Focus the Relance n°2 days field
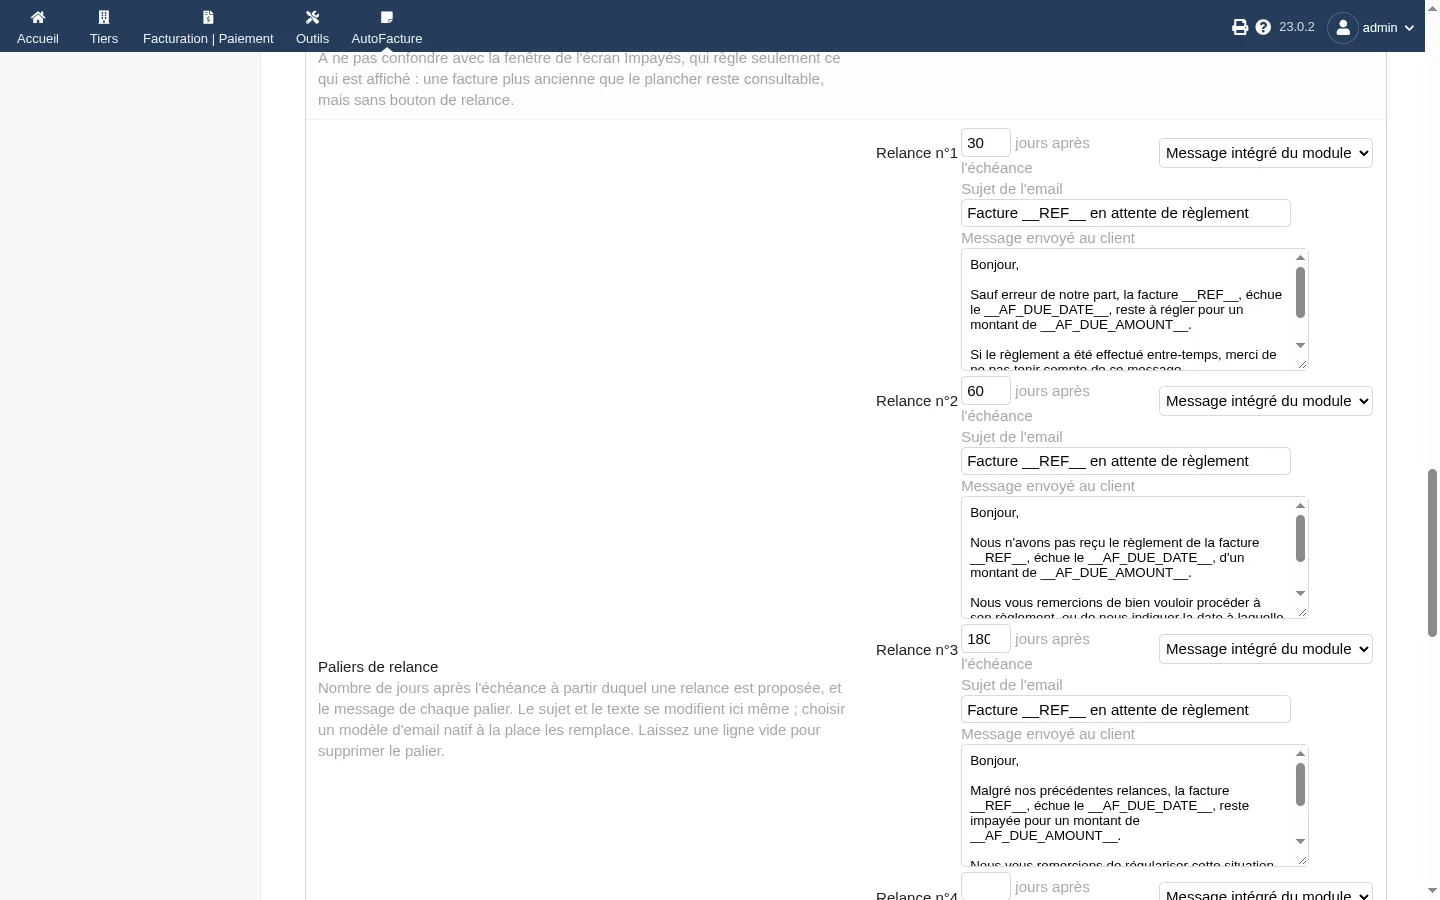 (x=986, y=391)
